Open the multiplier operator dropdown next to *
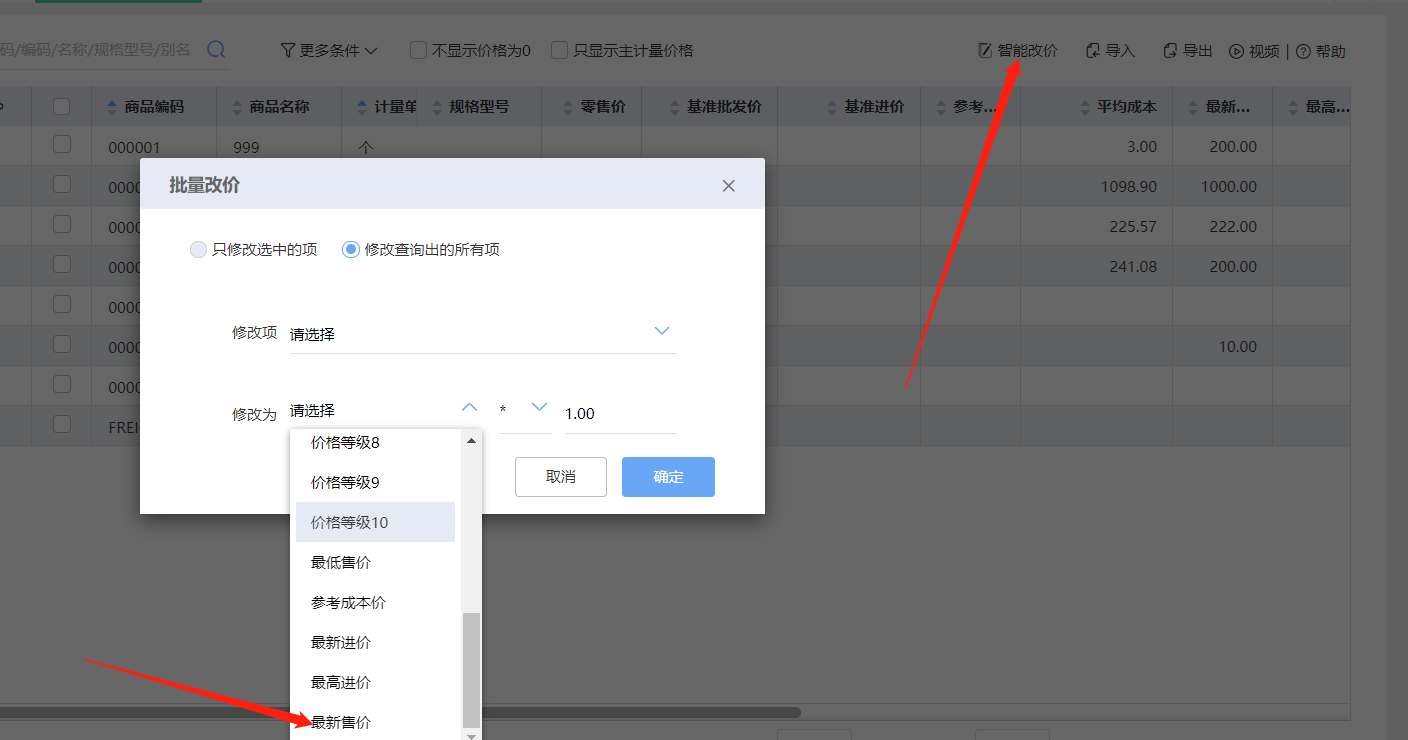This screenshot has height=740, width=1408. pos(539,407)
